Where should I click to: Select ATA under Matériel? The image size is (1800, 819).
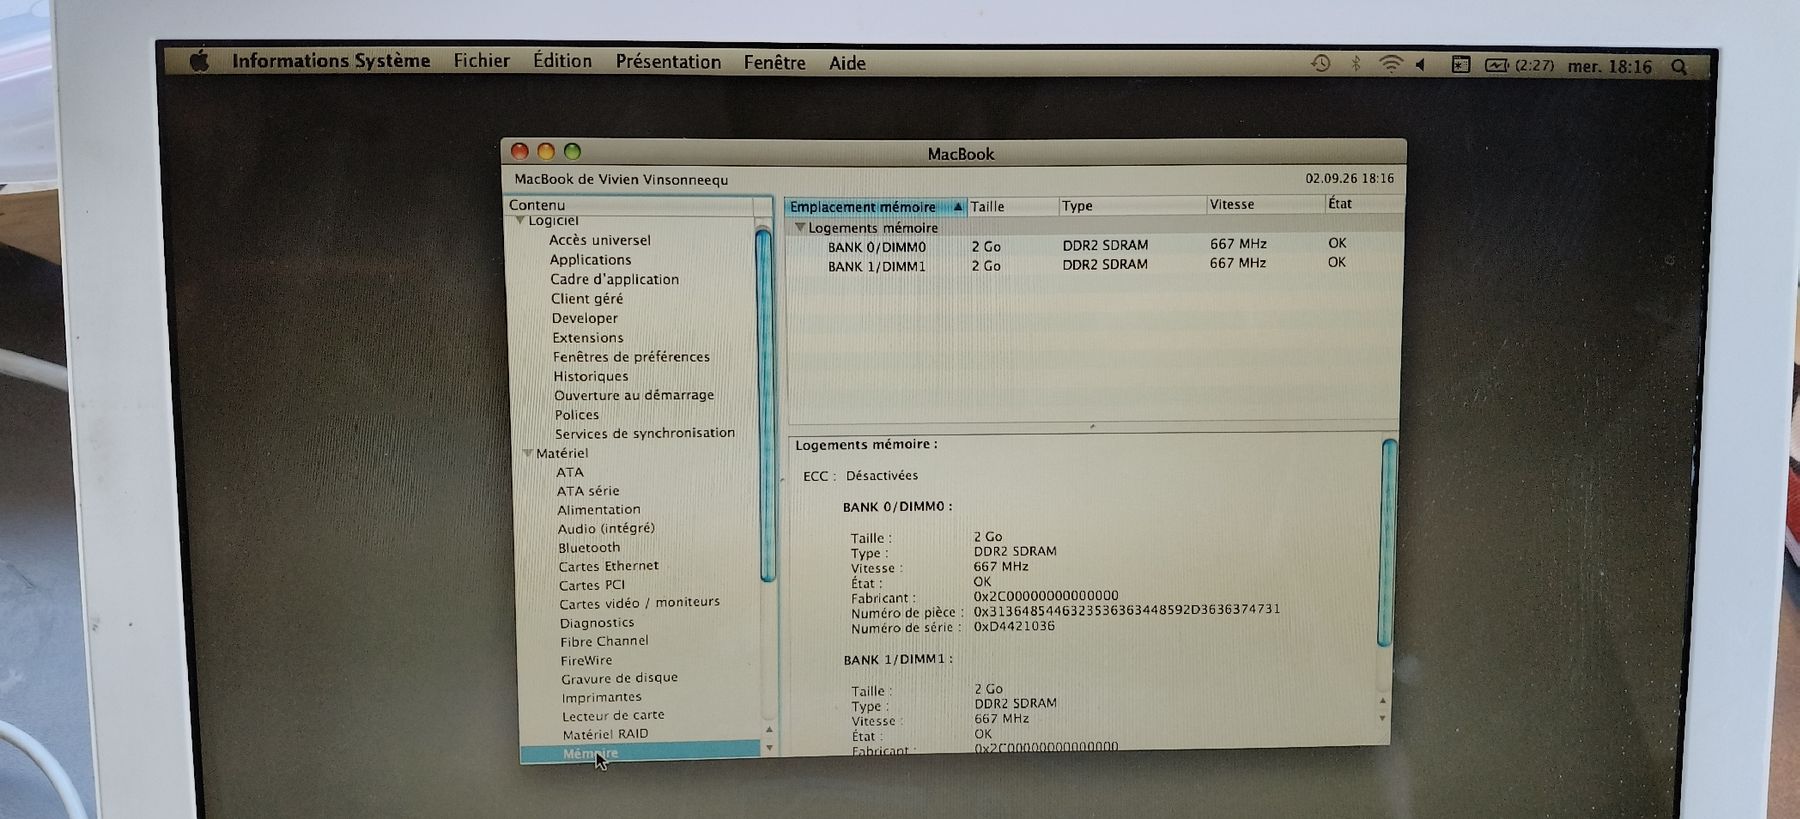point(569,472)
